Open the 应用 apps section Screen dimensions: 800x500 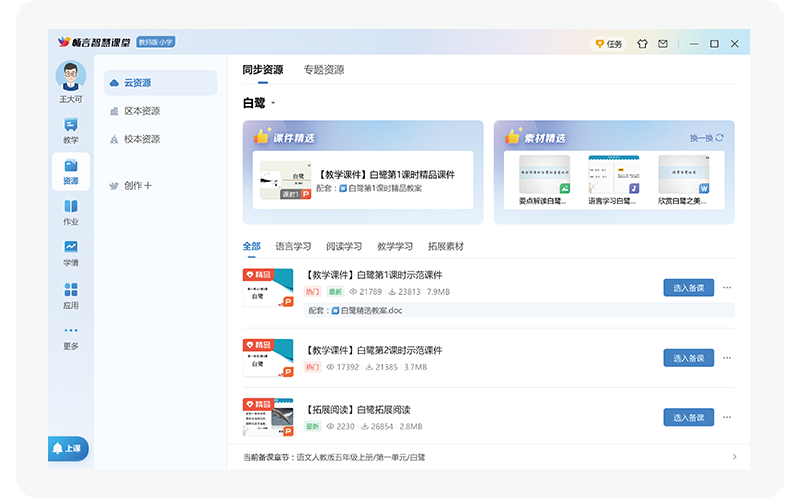pos(71,296)
